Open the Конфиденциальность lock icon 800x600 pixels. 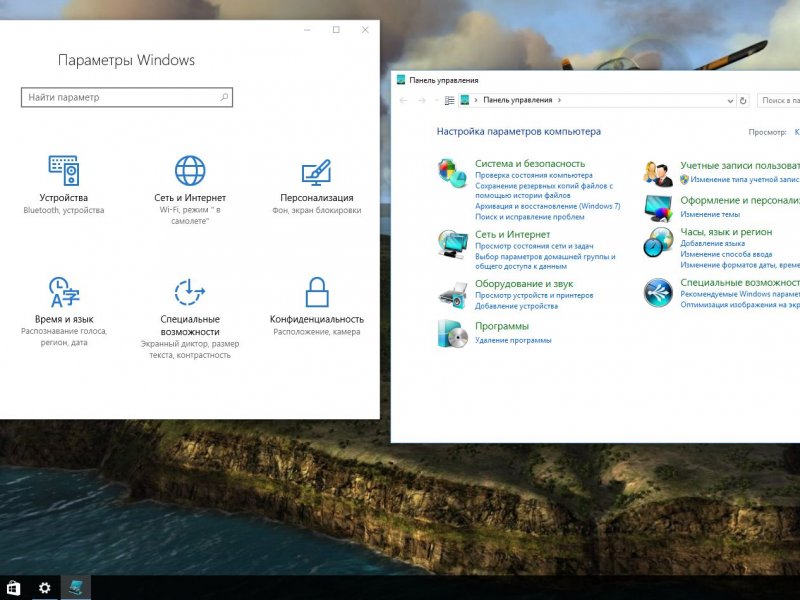click(317, 292)
